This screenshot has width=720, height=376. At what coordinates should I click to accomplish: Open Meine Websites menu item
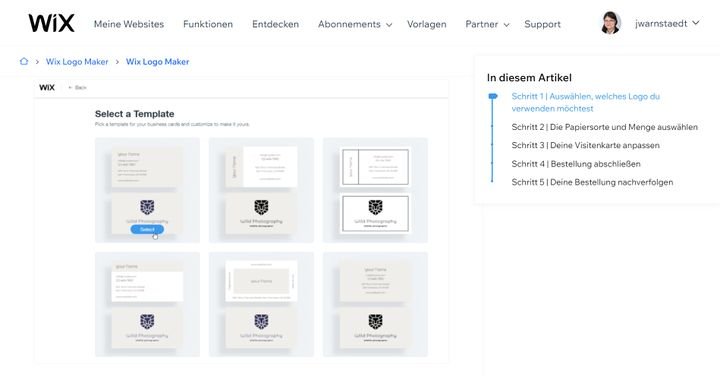[129, 24]
